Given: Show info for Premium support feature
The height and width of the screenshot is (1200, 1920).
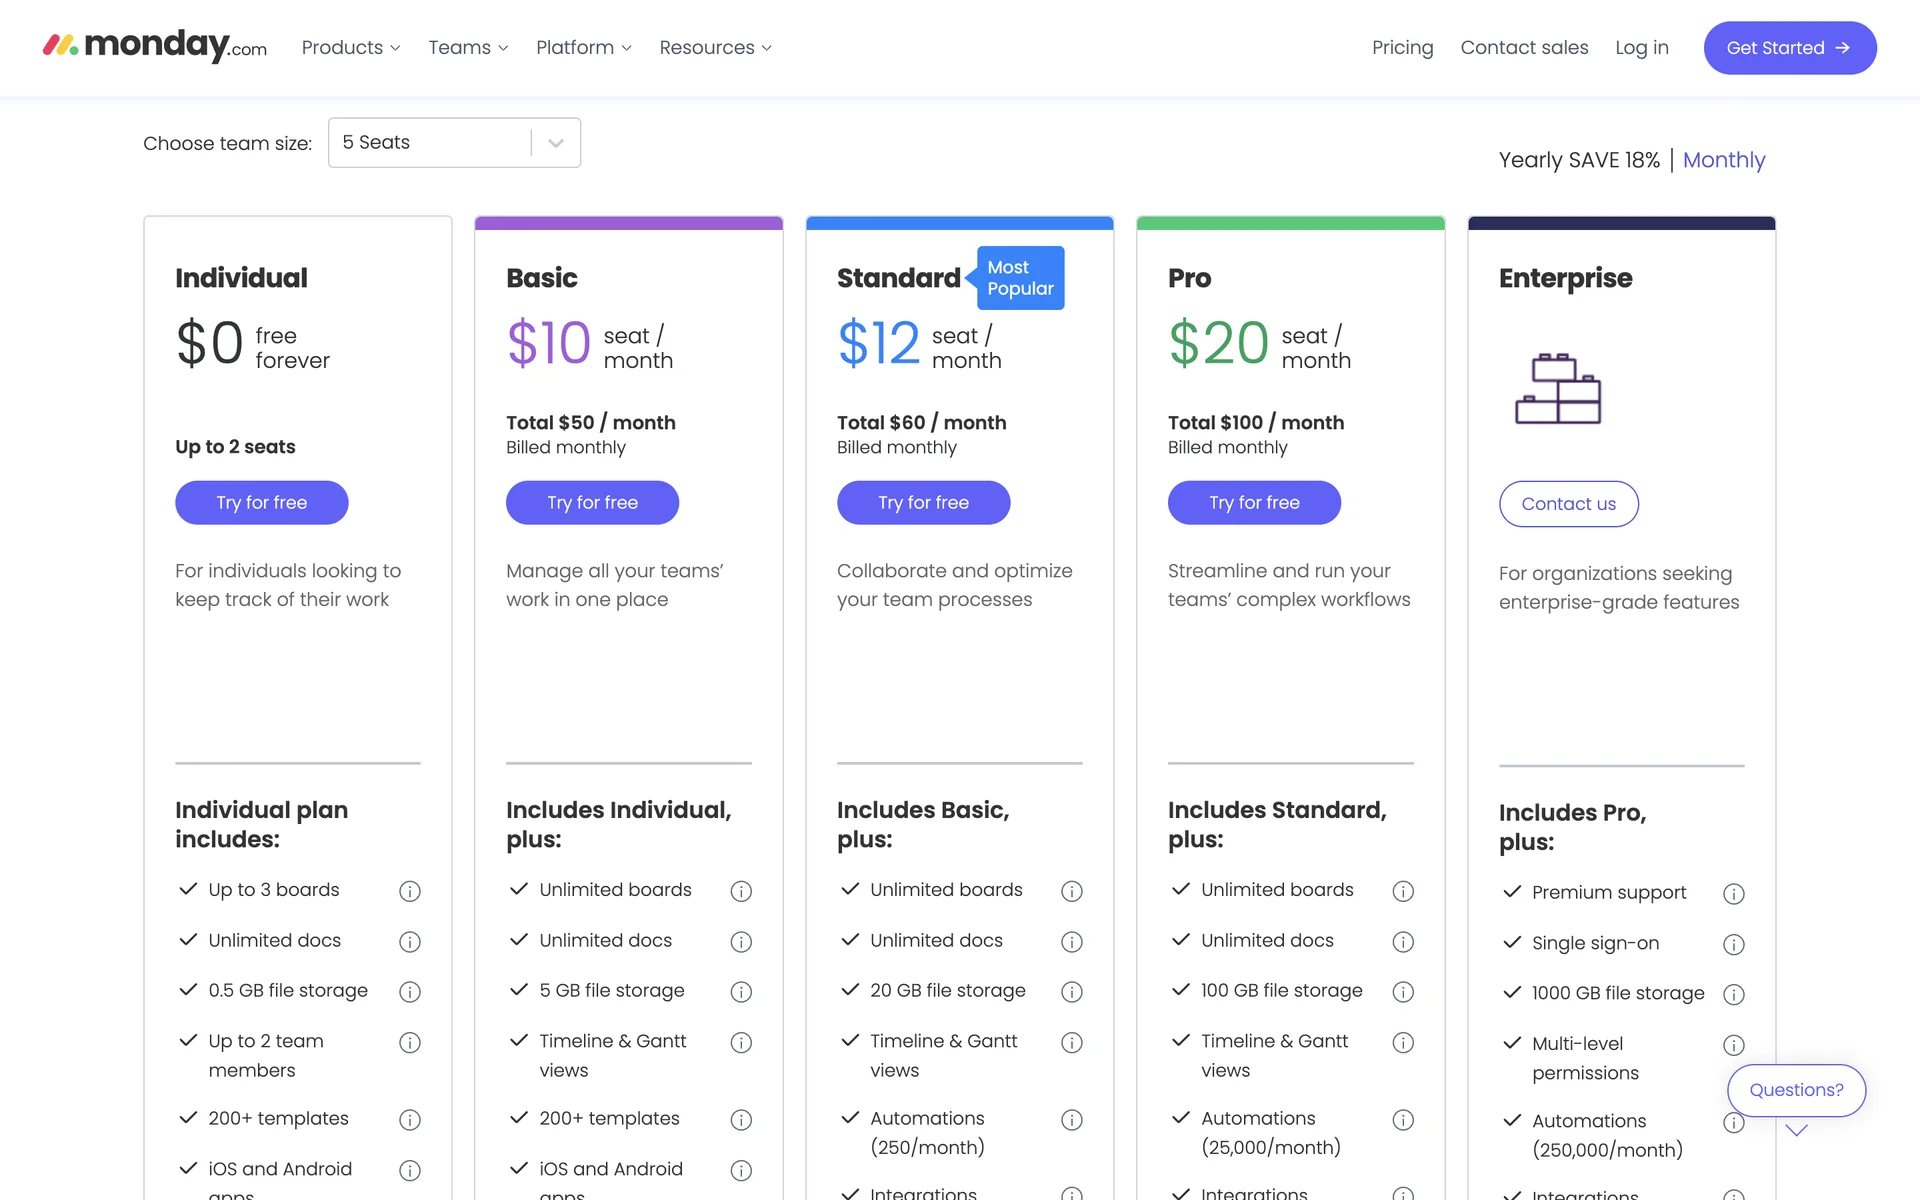Looking at the screenshot, I should click(1734, 894).
